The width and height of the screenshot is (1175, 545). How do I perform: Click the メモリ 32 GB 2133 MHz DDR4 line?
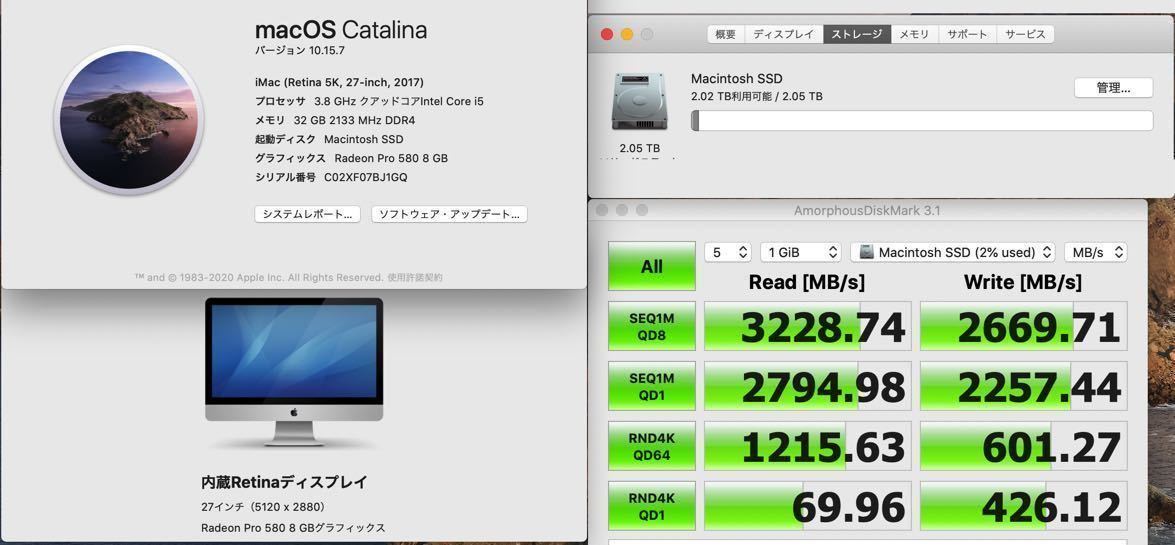click(335, 120)
